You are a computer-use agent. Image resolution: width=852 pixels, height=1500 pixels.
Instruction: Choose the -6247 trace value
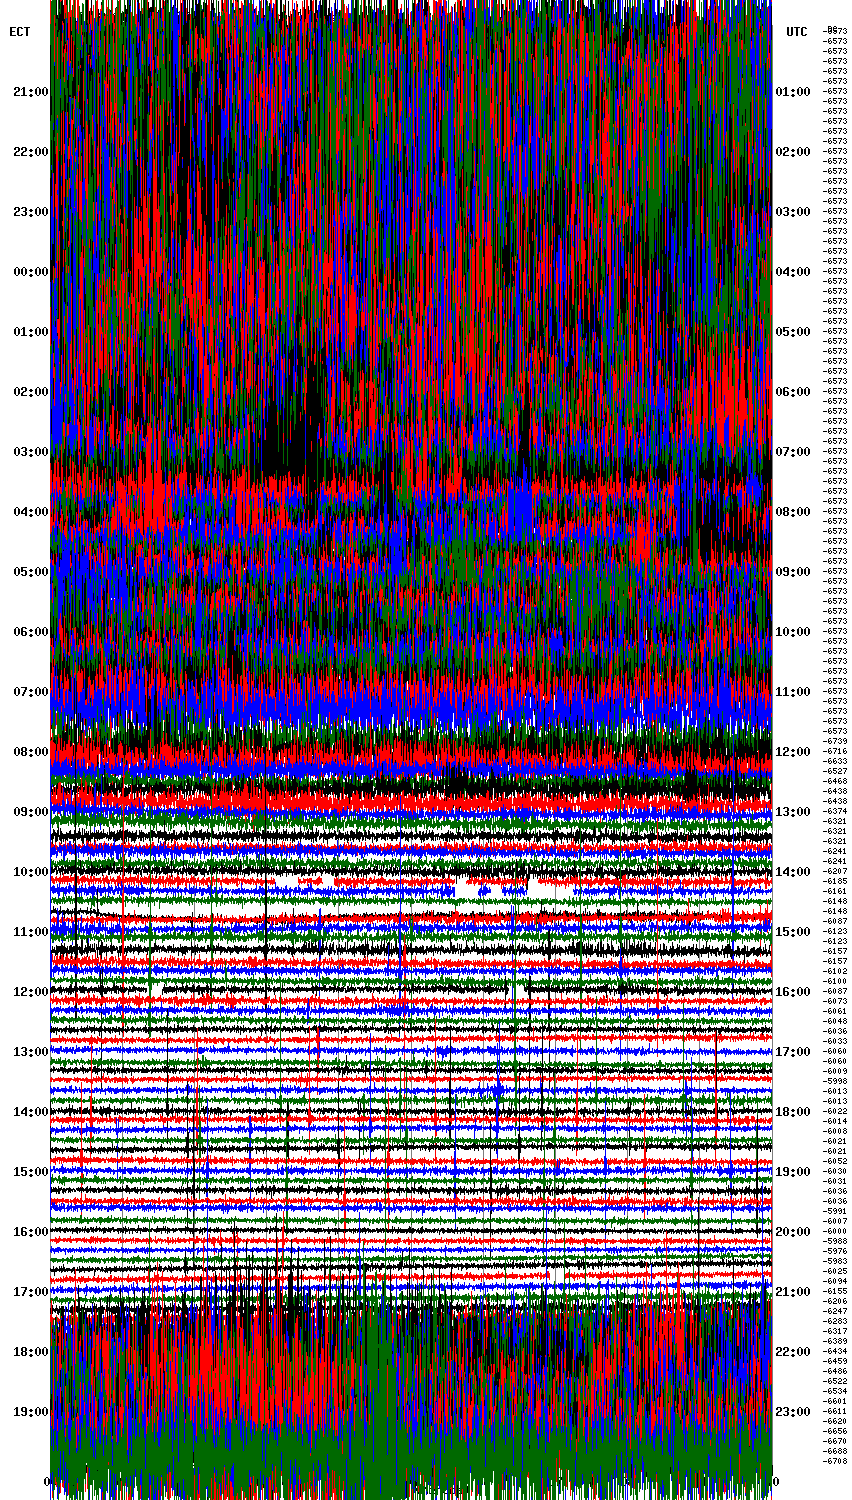(x=835, y=1311)
